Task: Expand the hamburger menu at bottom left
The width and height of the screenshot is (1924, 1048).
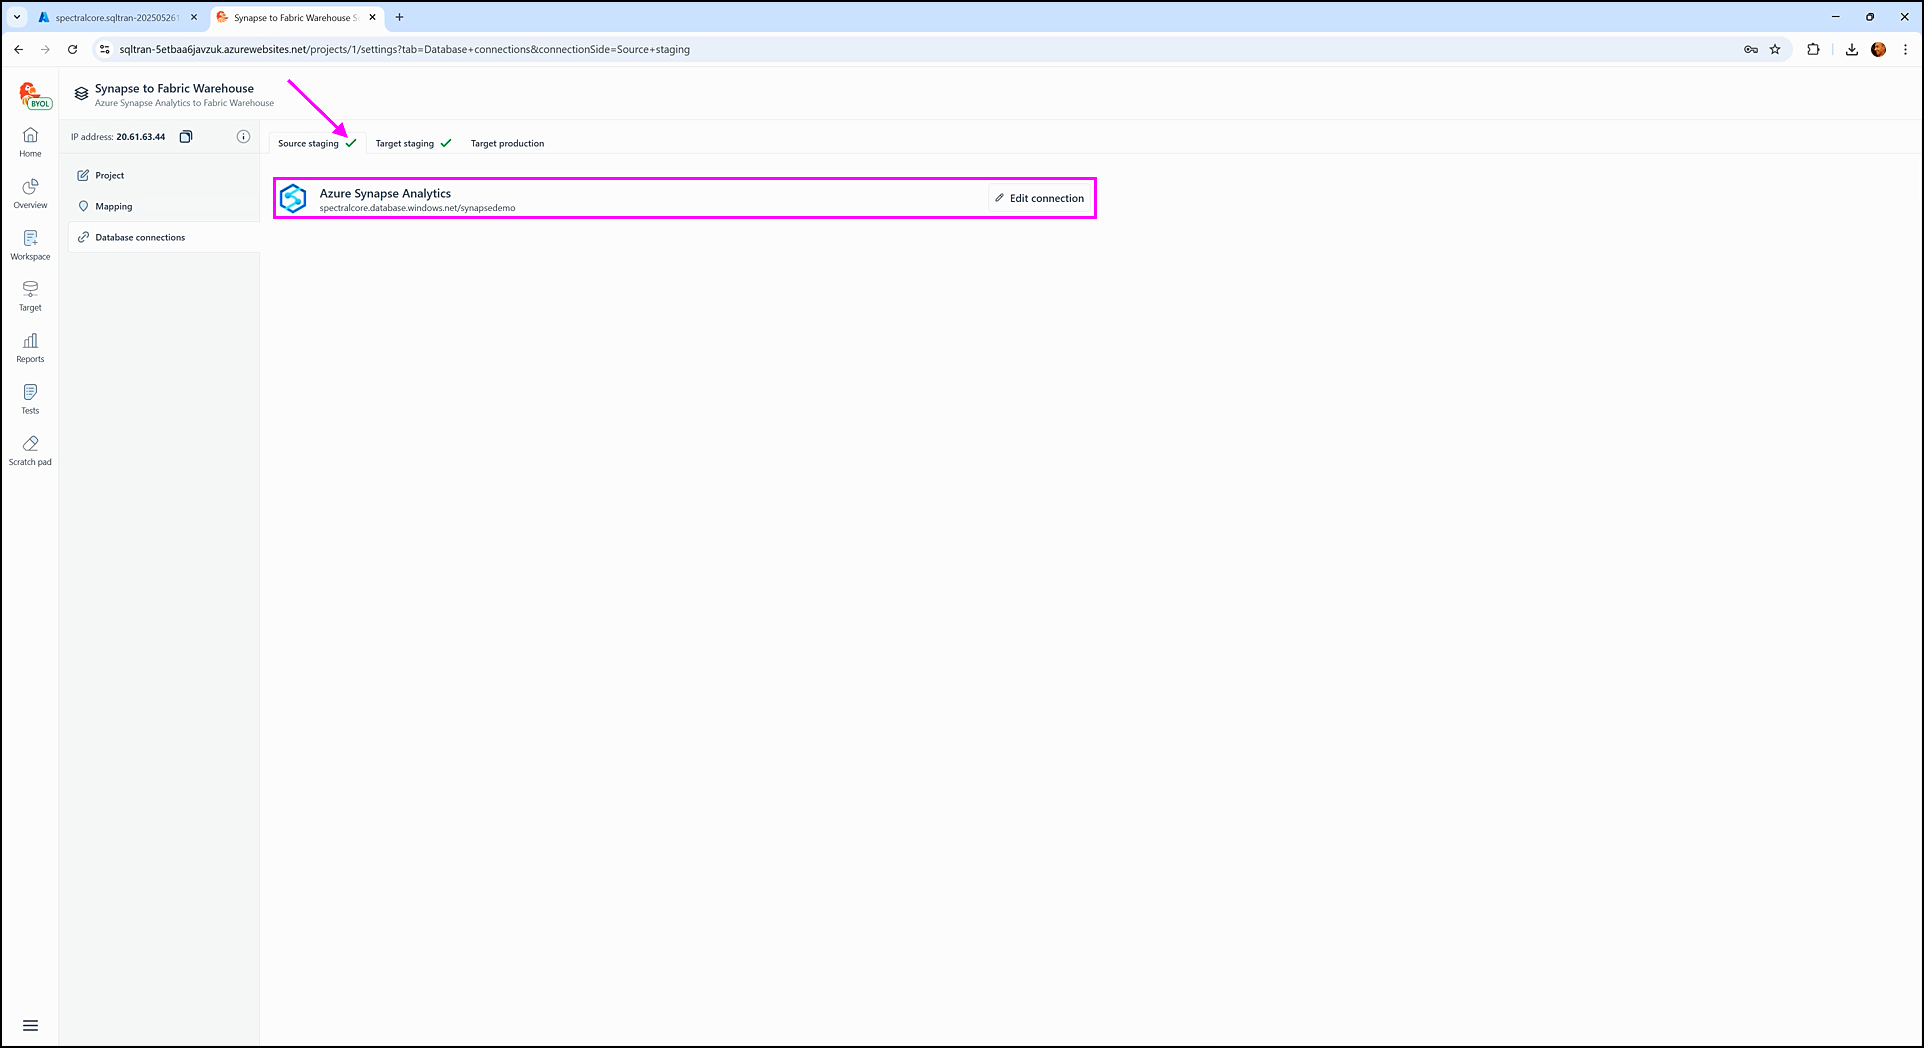Action: 30,1025
